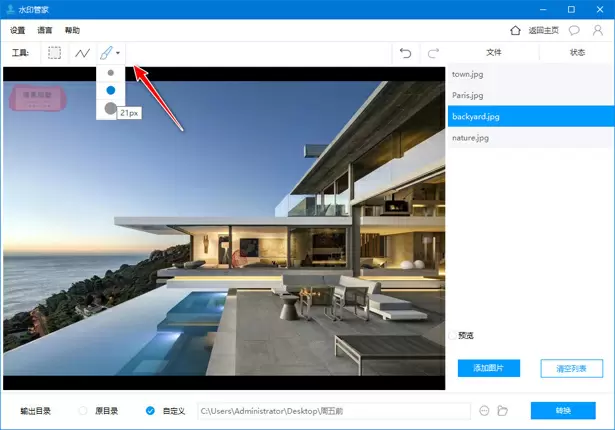The image size is (615, 430).
Task: Click the 状态 column header
Action: coord(577,52)
